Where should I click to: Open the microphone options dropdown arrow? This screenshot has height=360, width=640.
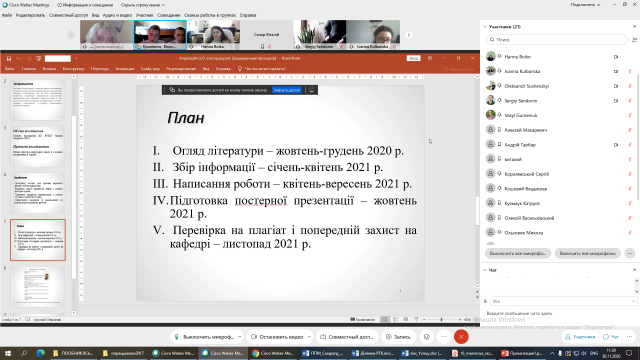[240, 337]
